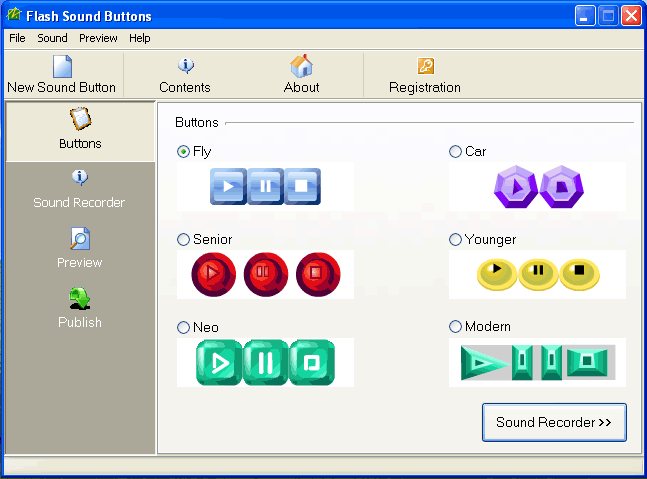
Task: Select the Fly radio button
Action: coord(183,152)
